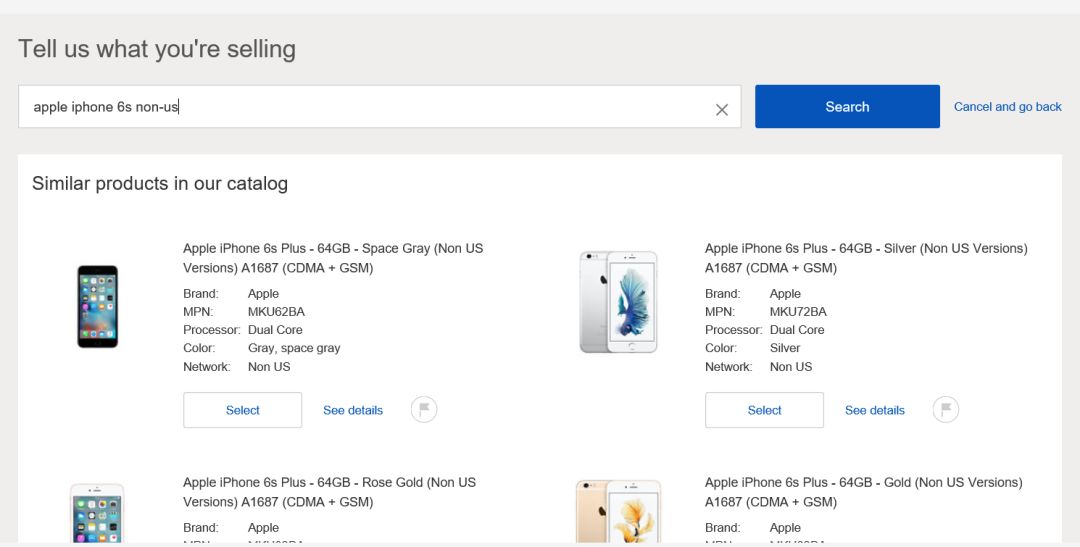Viewport: 1080px width, 547px height.
Task: Open the Gold iPhone thumbnail image
Action: pyautogui.click(x=619, y=512)
